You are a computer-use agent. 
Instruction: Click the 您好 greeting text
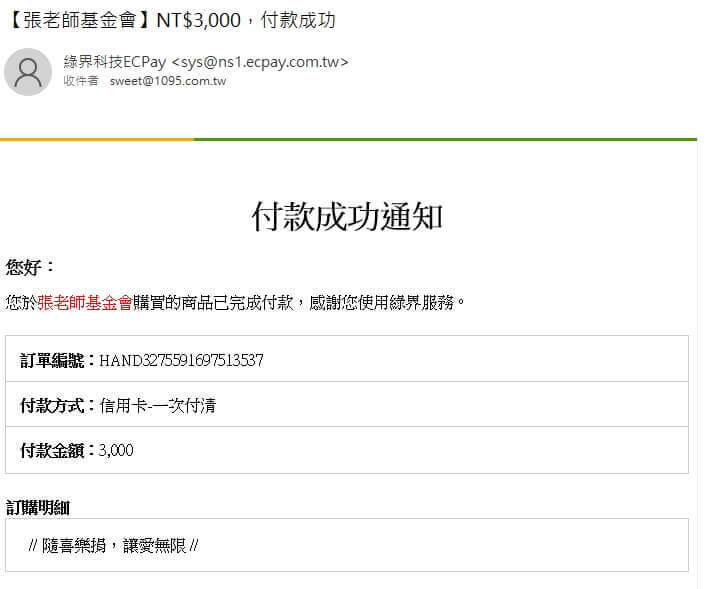click(30, 267)
